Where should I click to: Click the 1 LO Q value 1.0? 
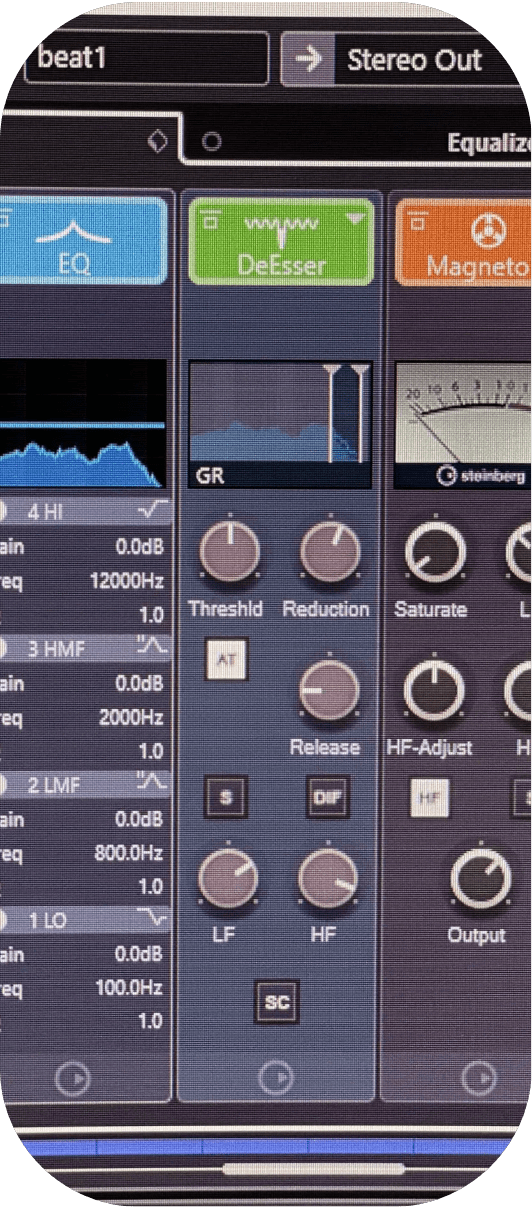(x=150, y=1022)
